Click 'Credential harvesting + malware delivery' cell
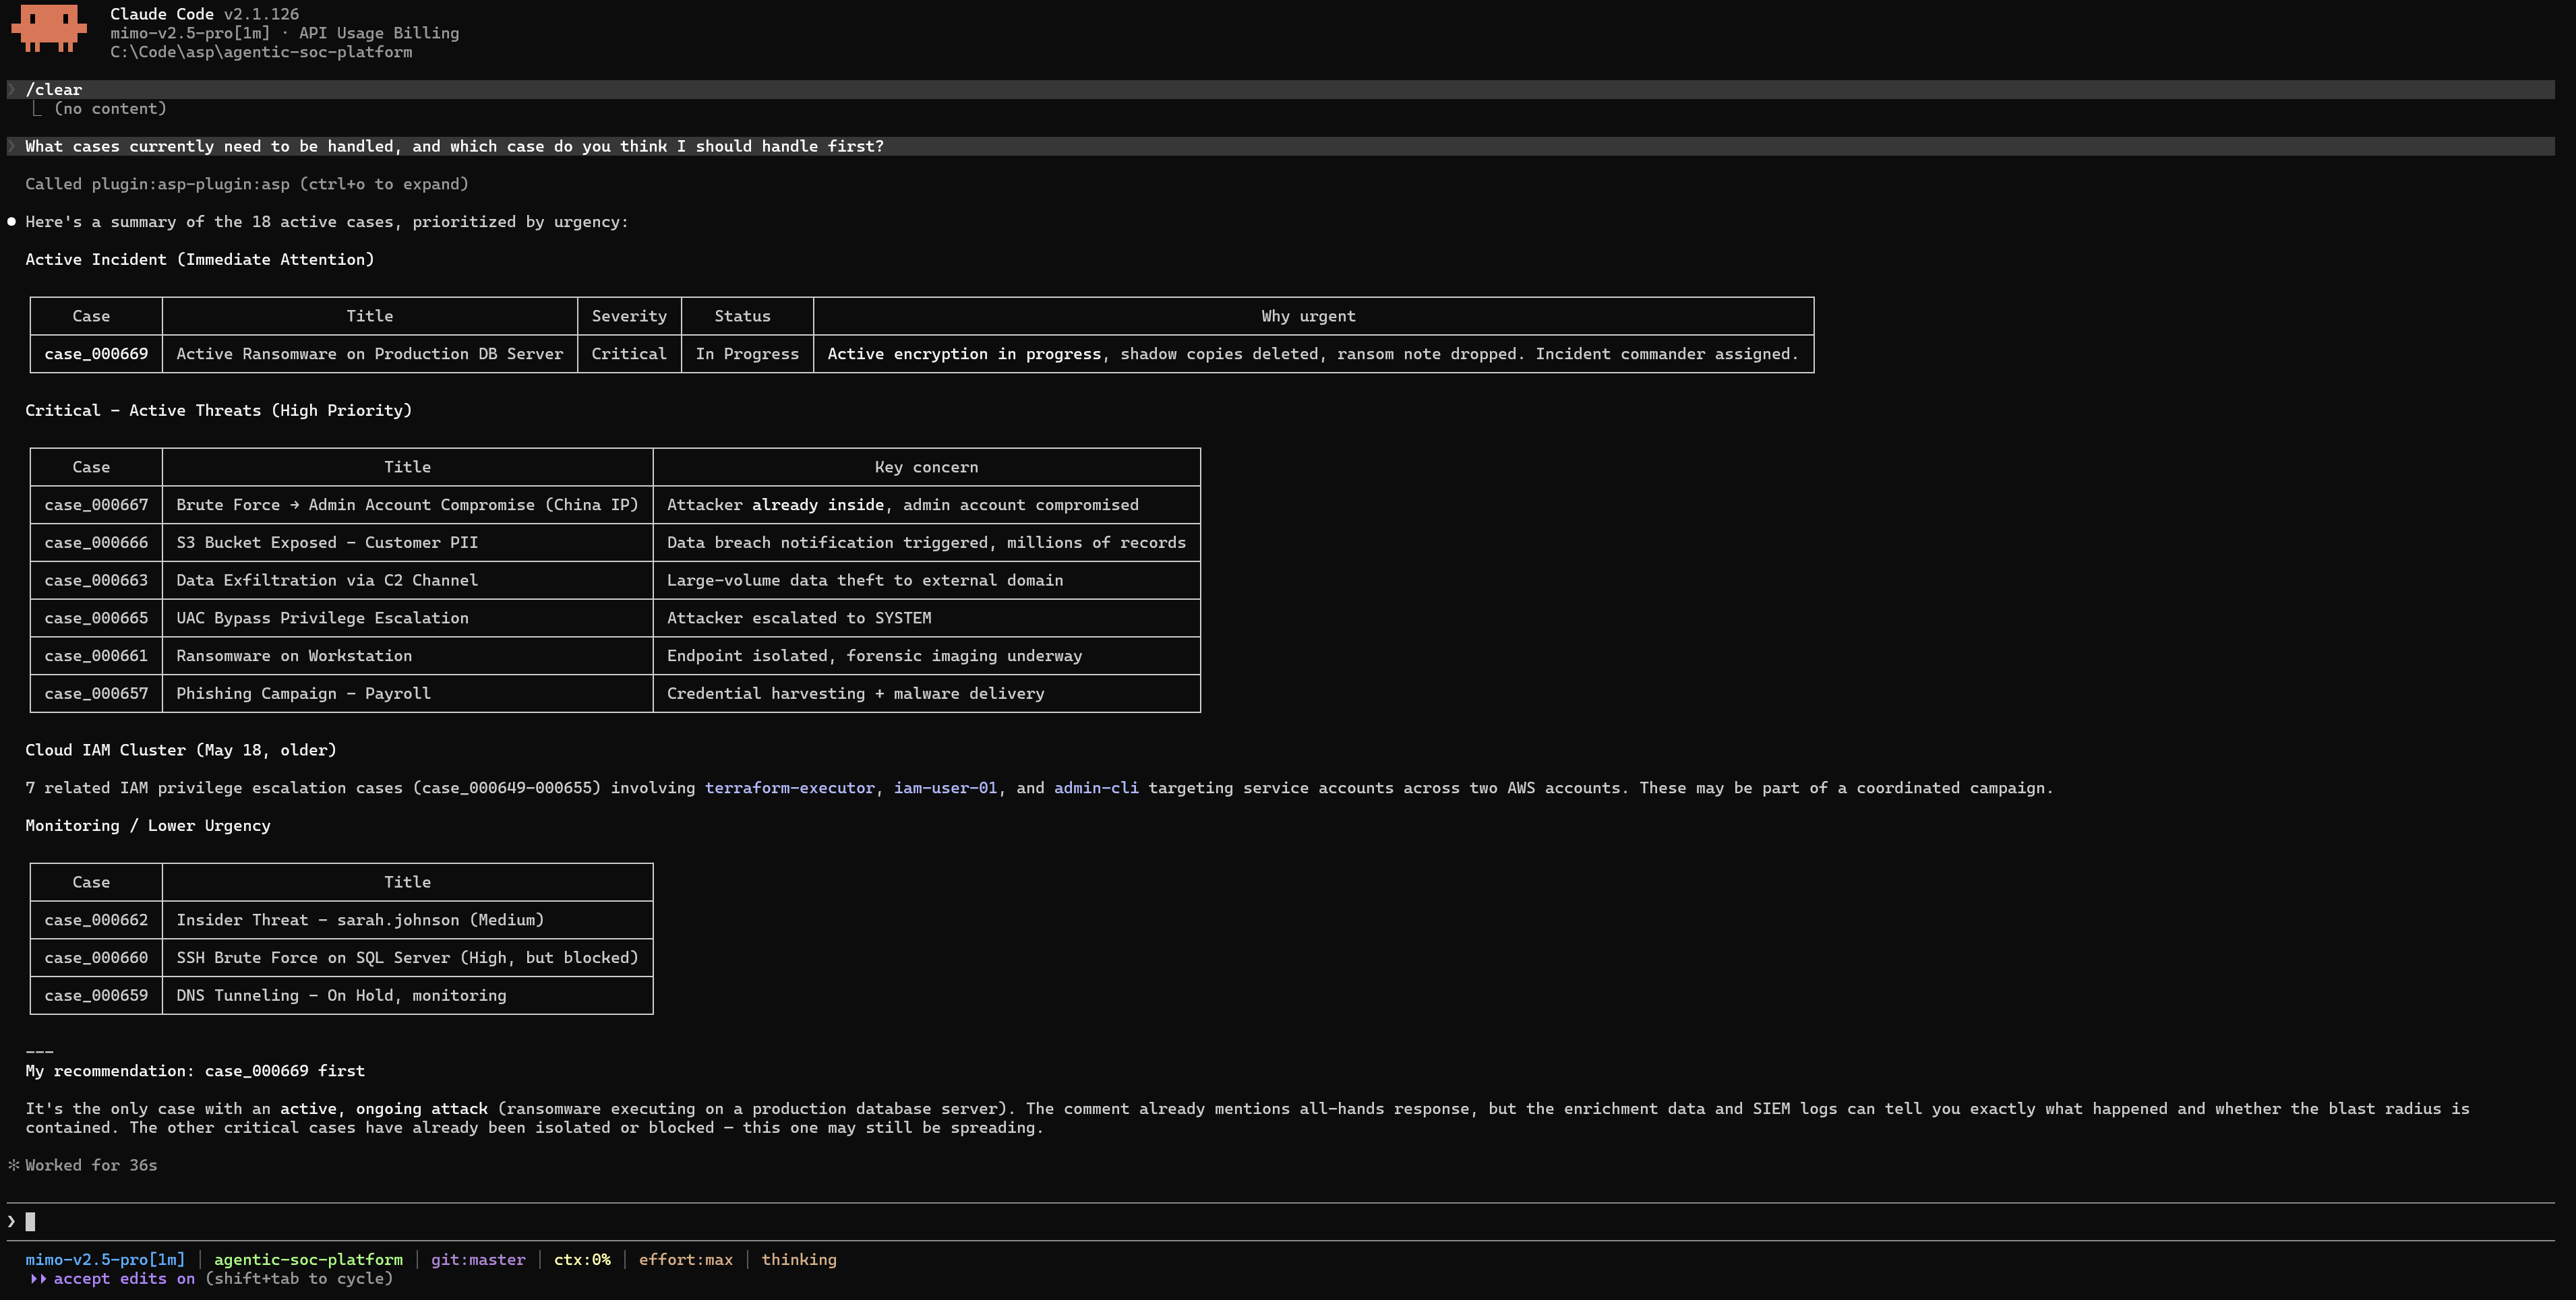The width and height of the screenshot is (2576, 1300). click(926, 694)
